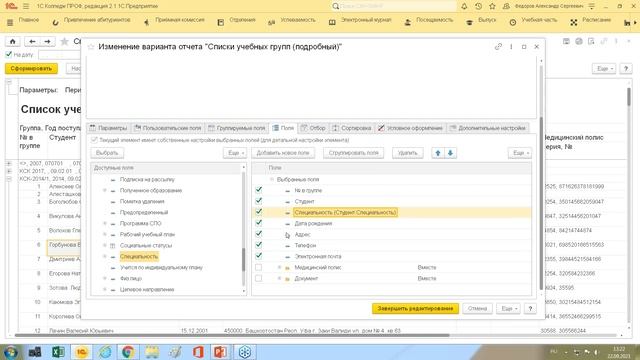Switch to the Сортировка tab

(x=352, y=128)
